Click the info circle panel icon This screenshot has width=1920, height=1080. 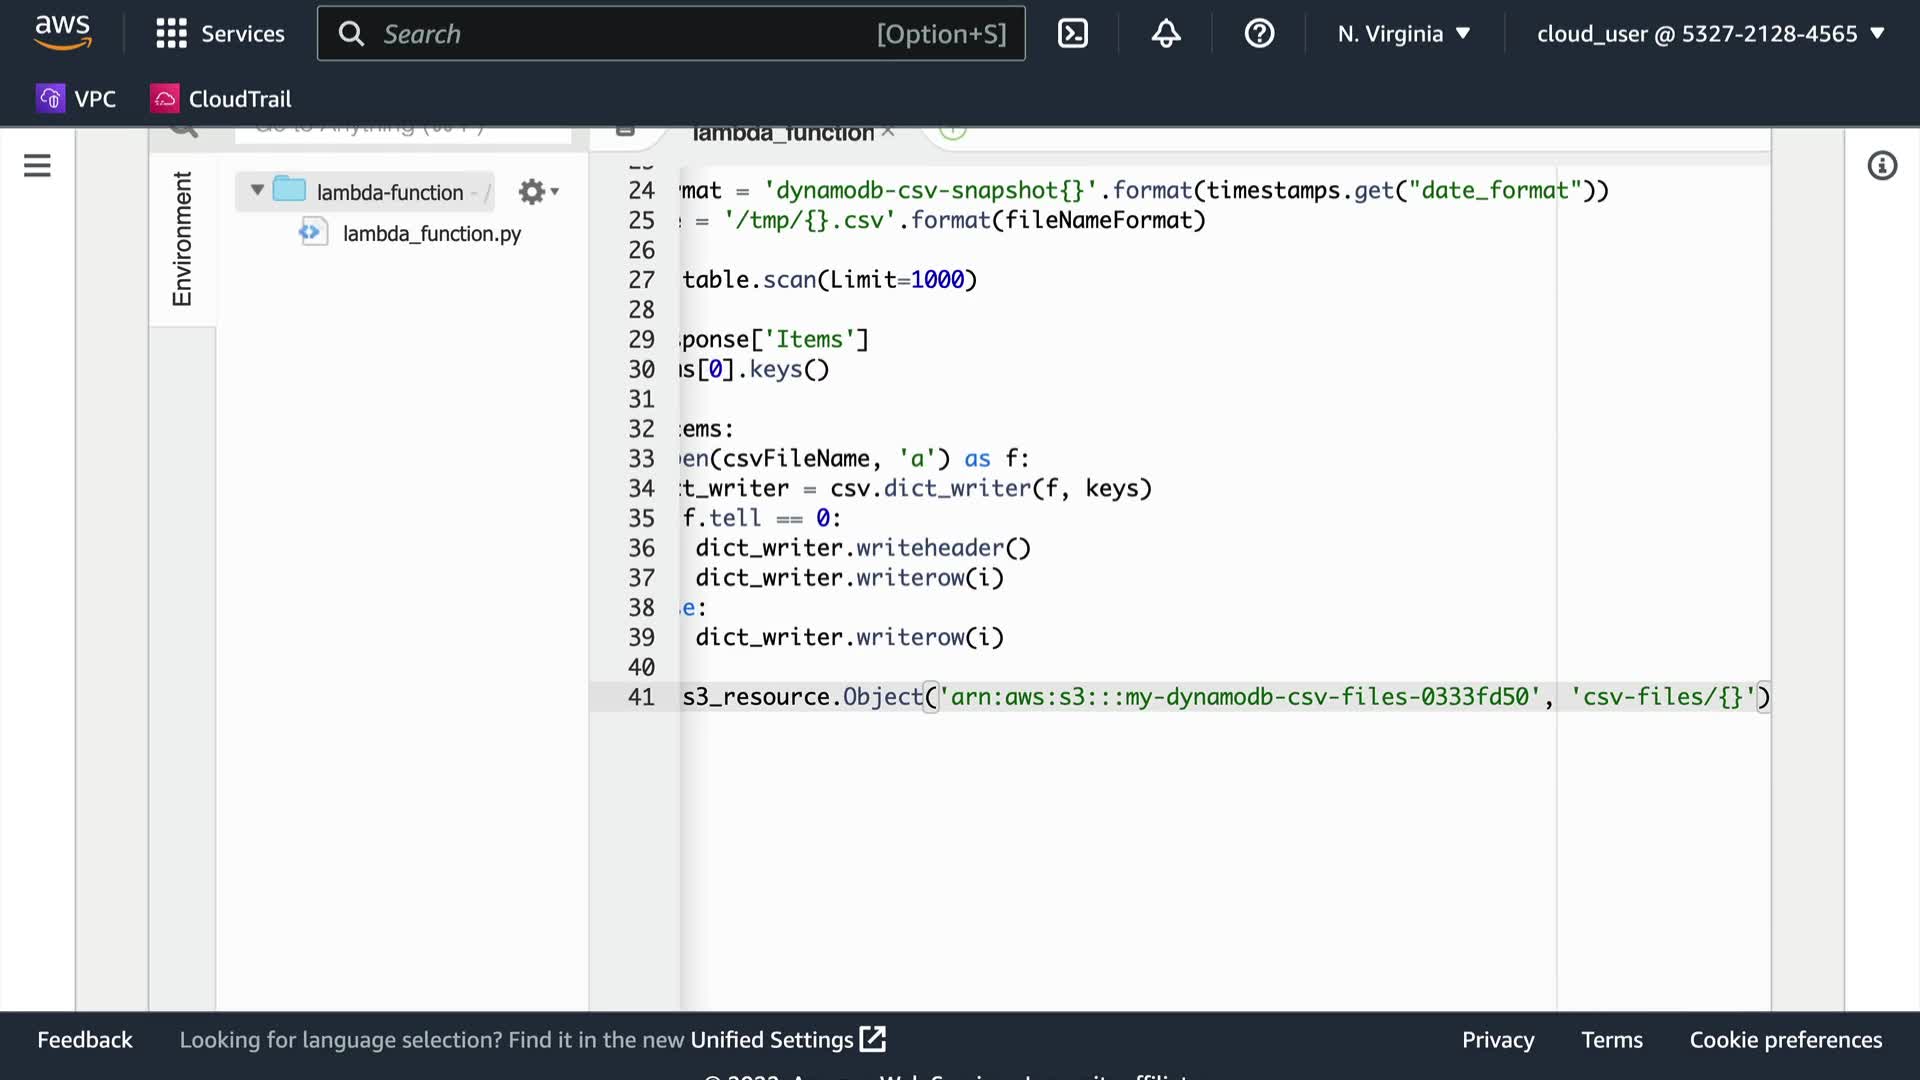(1882, 166)
